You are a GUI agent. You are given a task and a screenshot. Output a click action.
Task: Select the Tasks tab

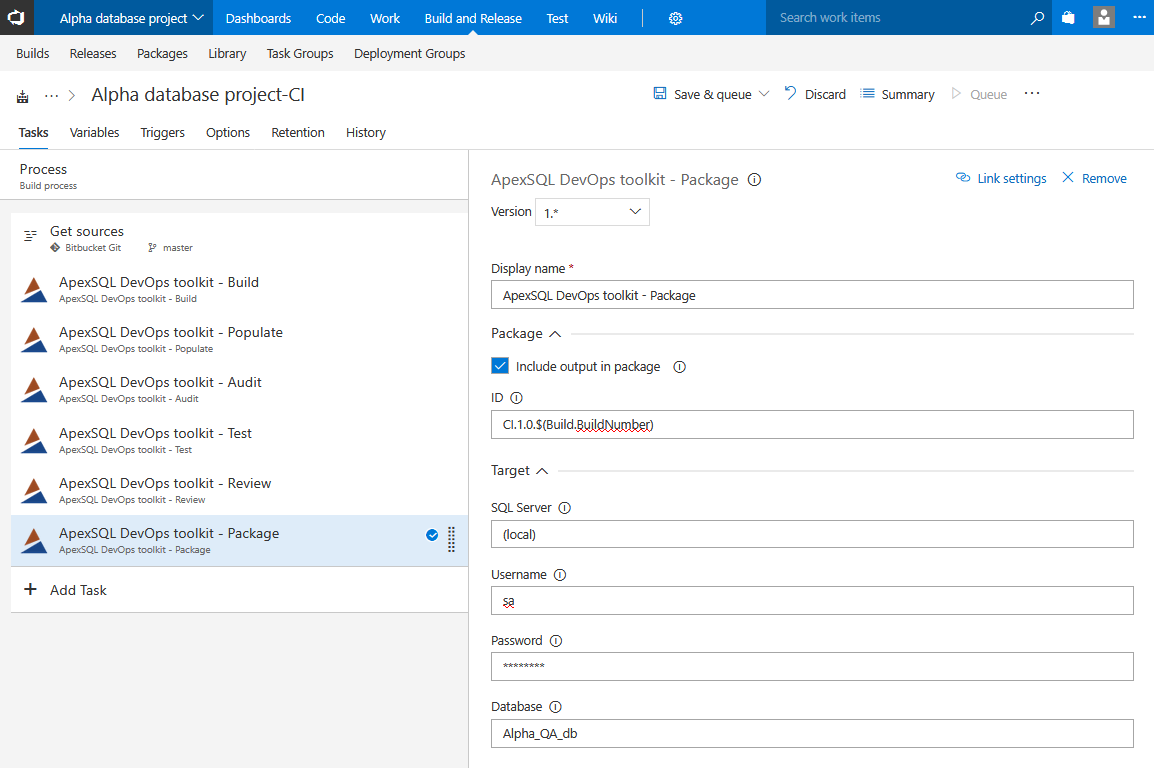click(33, 132)
